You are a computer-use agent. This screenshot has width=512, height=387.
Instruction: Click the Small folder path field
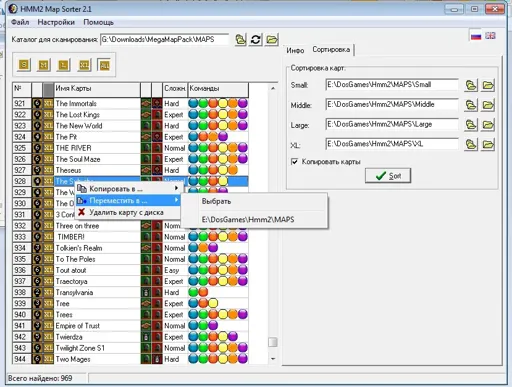pyautogui.click(x=392, y=85)
